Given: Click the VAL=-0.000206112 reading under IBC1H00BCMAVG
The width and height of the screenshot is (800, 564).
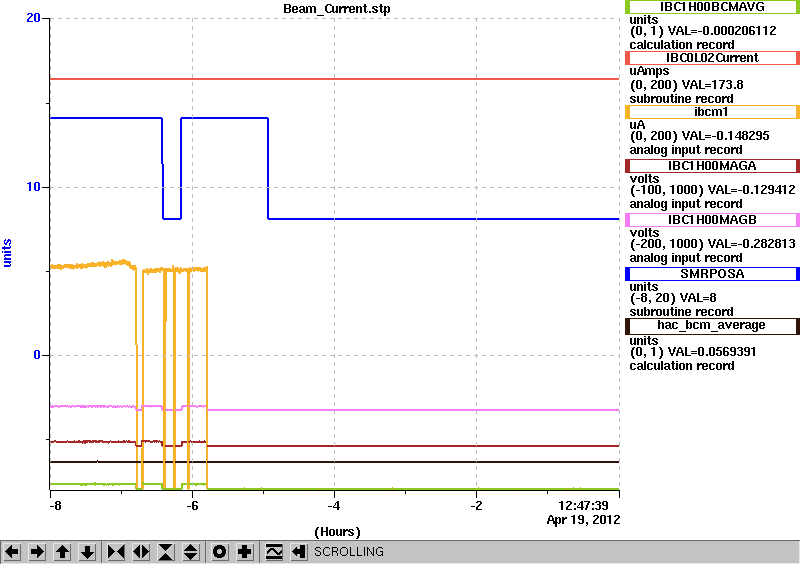Looking at the screenshot, I should 722,31.
